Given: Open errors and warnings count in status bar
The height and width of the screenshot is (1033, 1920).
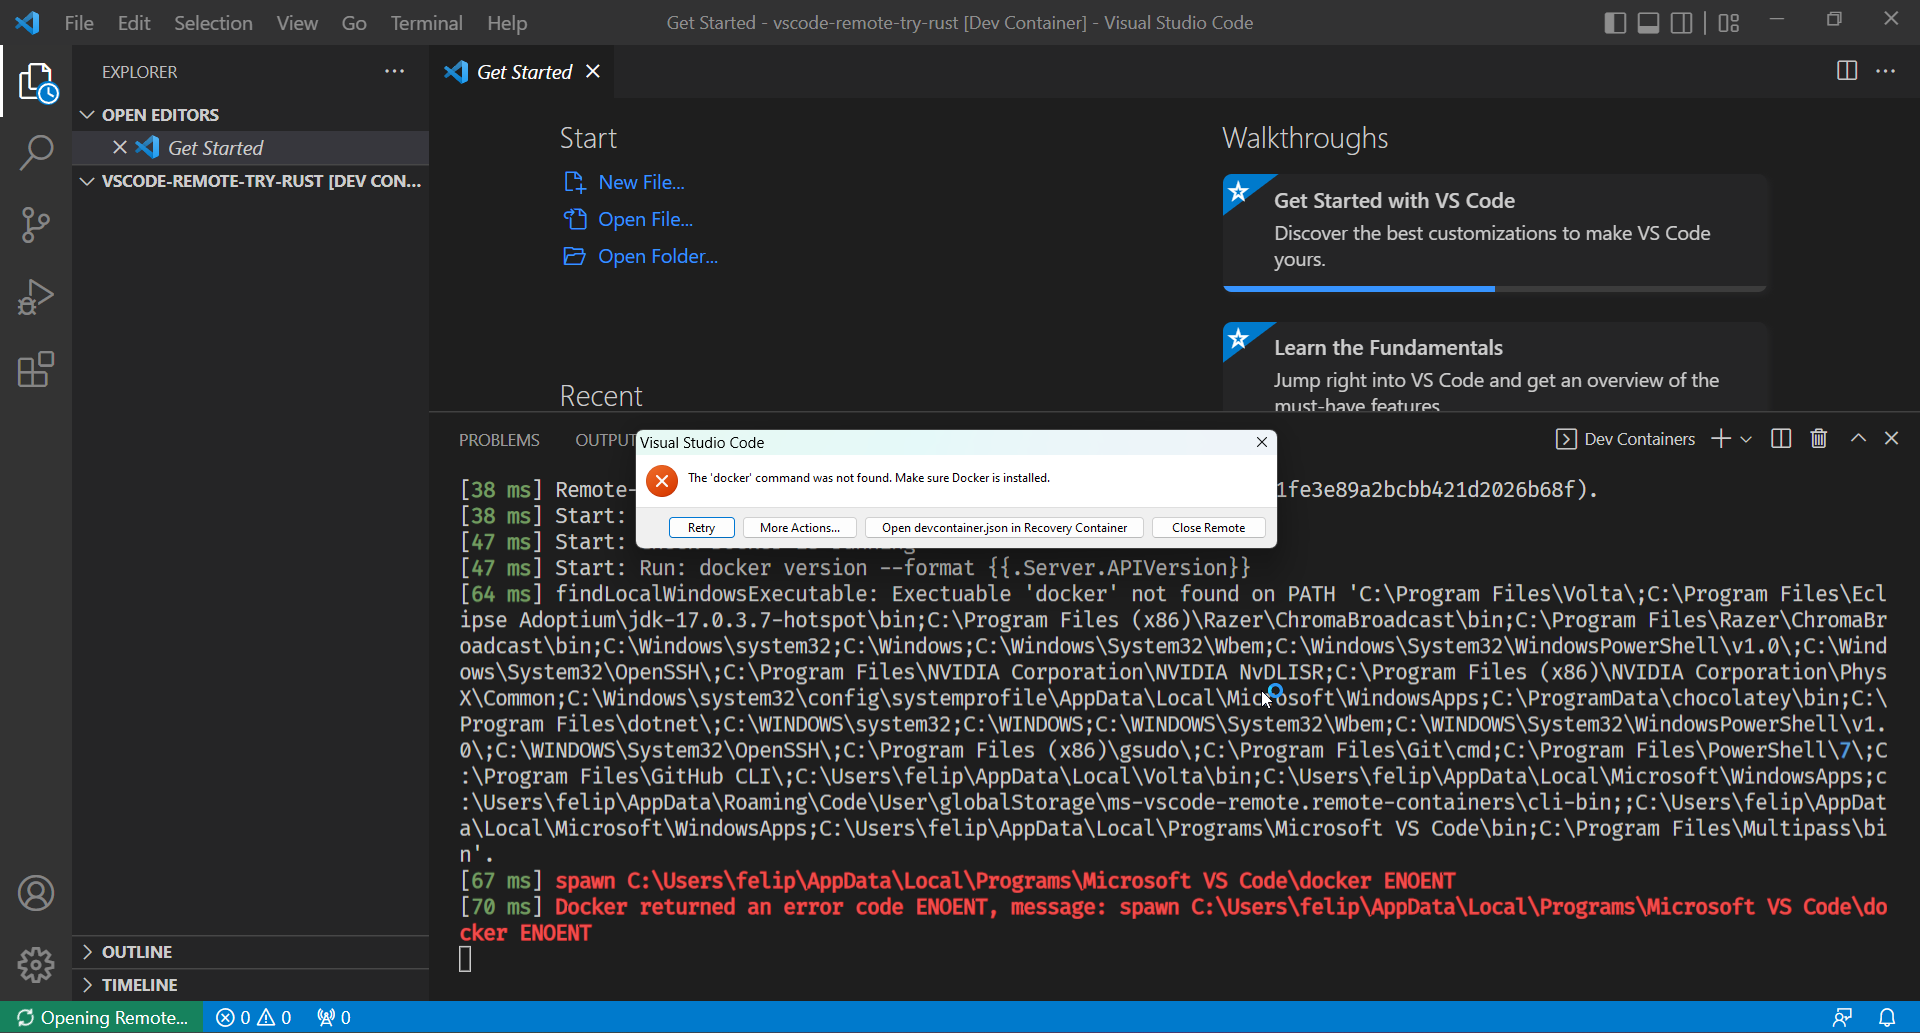Looking at the screenshot, I should pos(254,1017).
